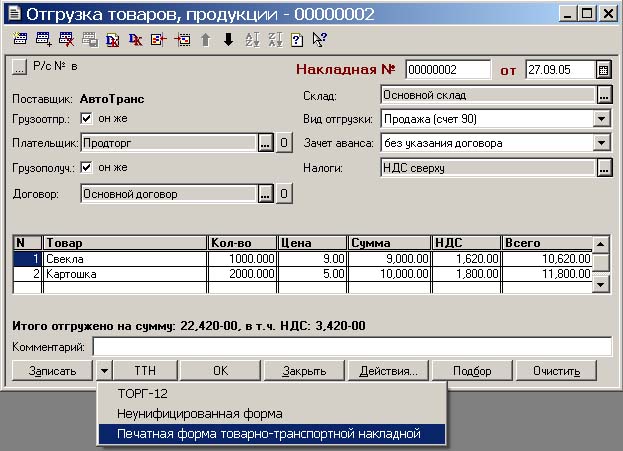Click the O button next to Плательщик
This screenshot has width=623, height=451.
pos(284,143)
